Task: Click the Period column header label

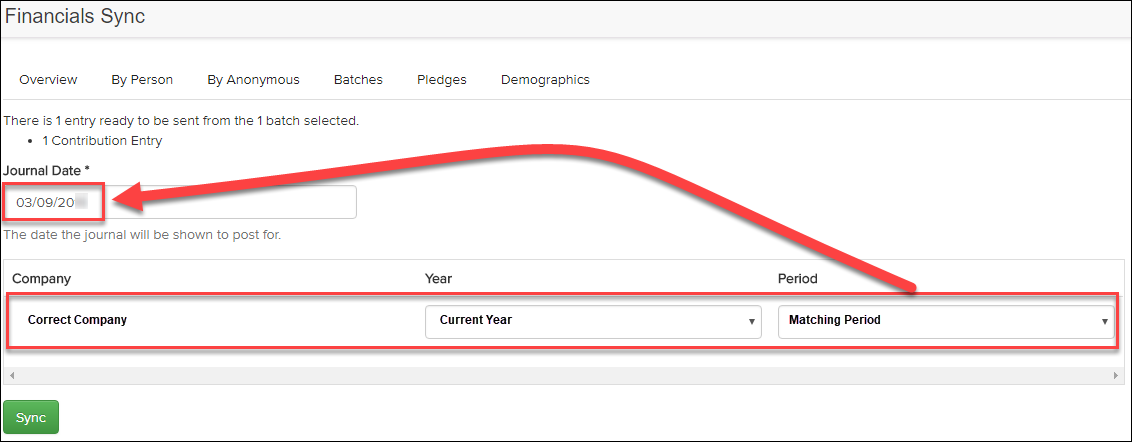Action: (x=797, y=278)
